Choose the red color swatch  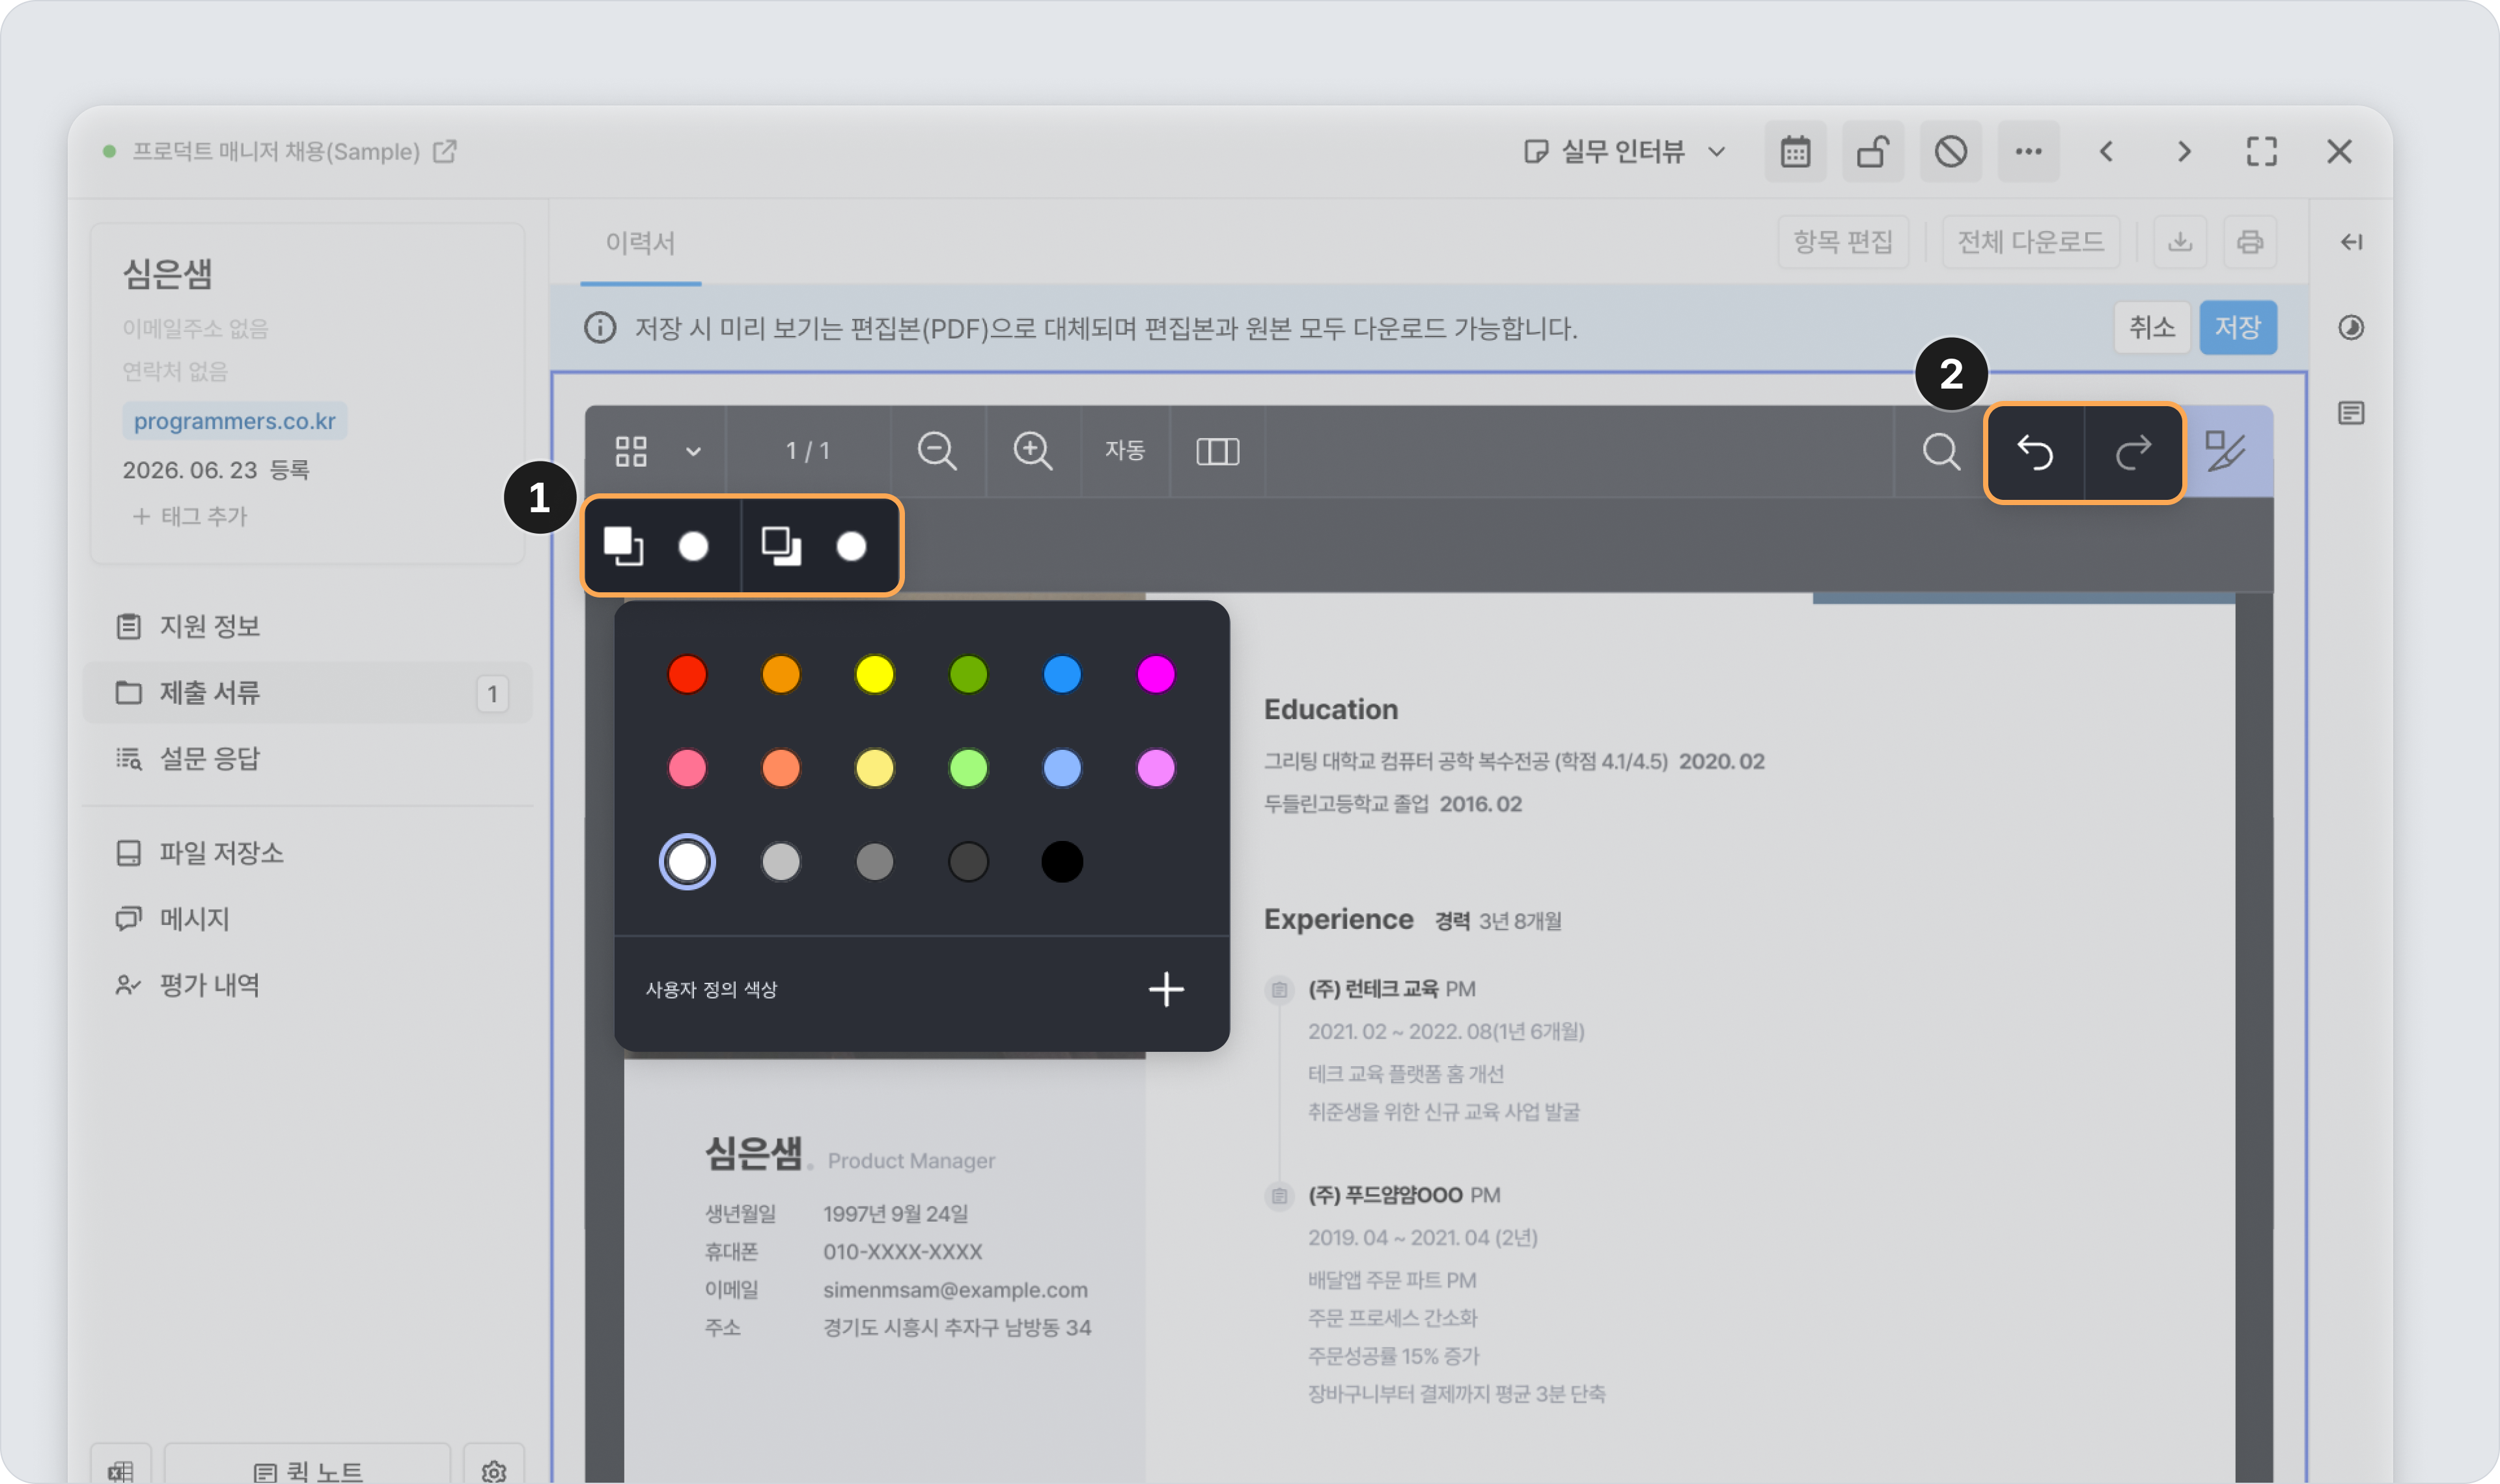(x=687, y=674)
